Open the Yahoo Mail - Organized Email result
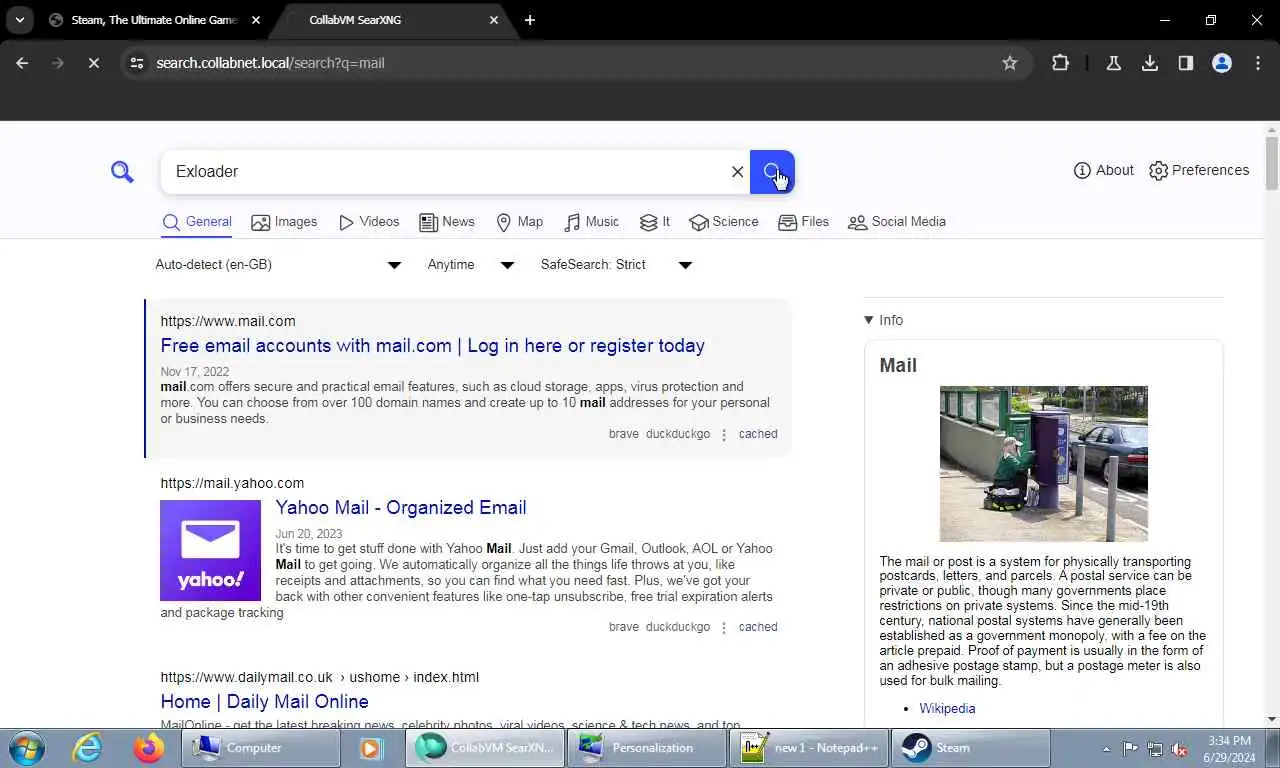Screen dimensions: 1280x768 pos(401,508)
